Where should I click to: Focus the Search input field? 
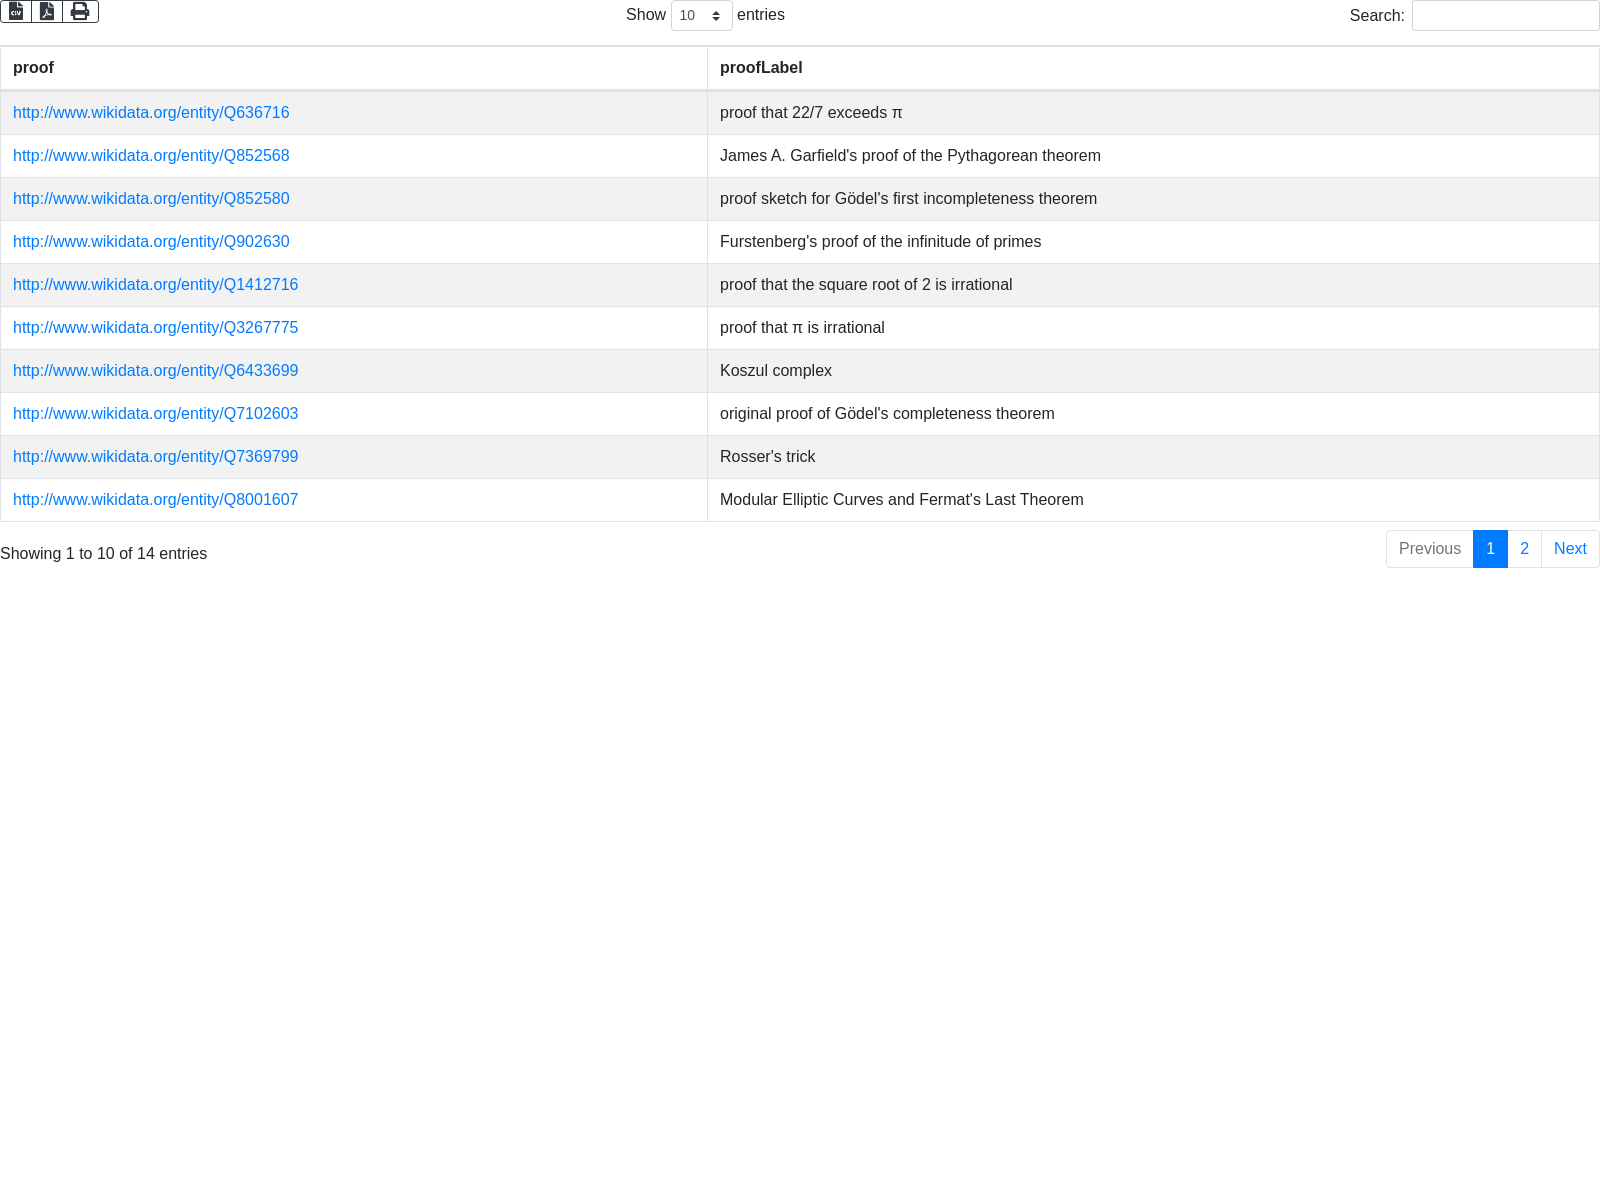point(1505,16)
